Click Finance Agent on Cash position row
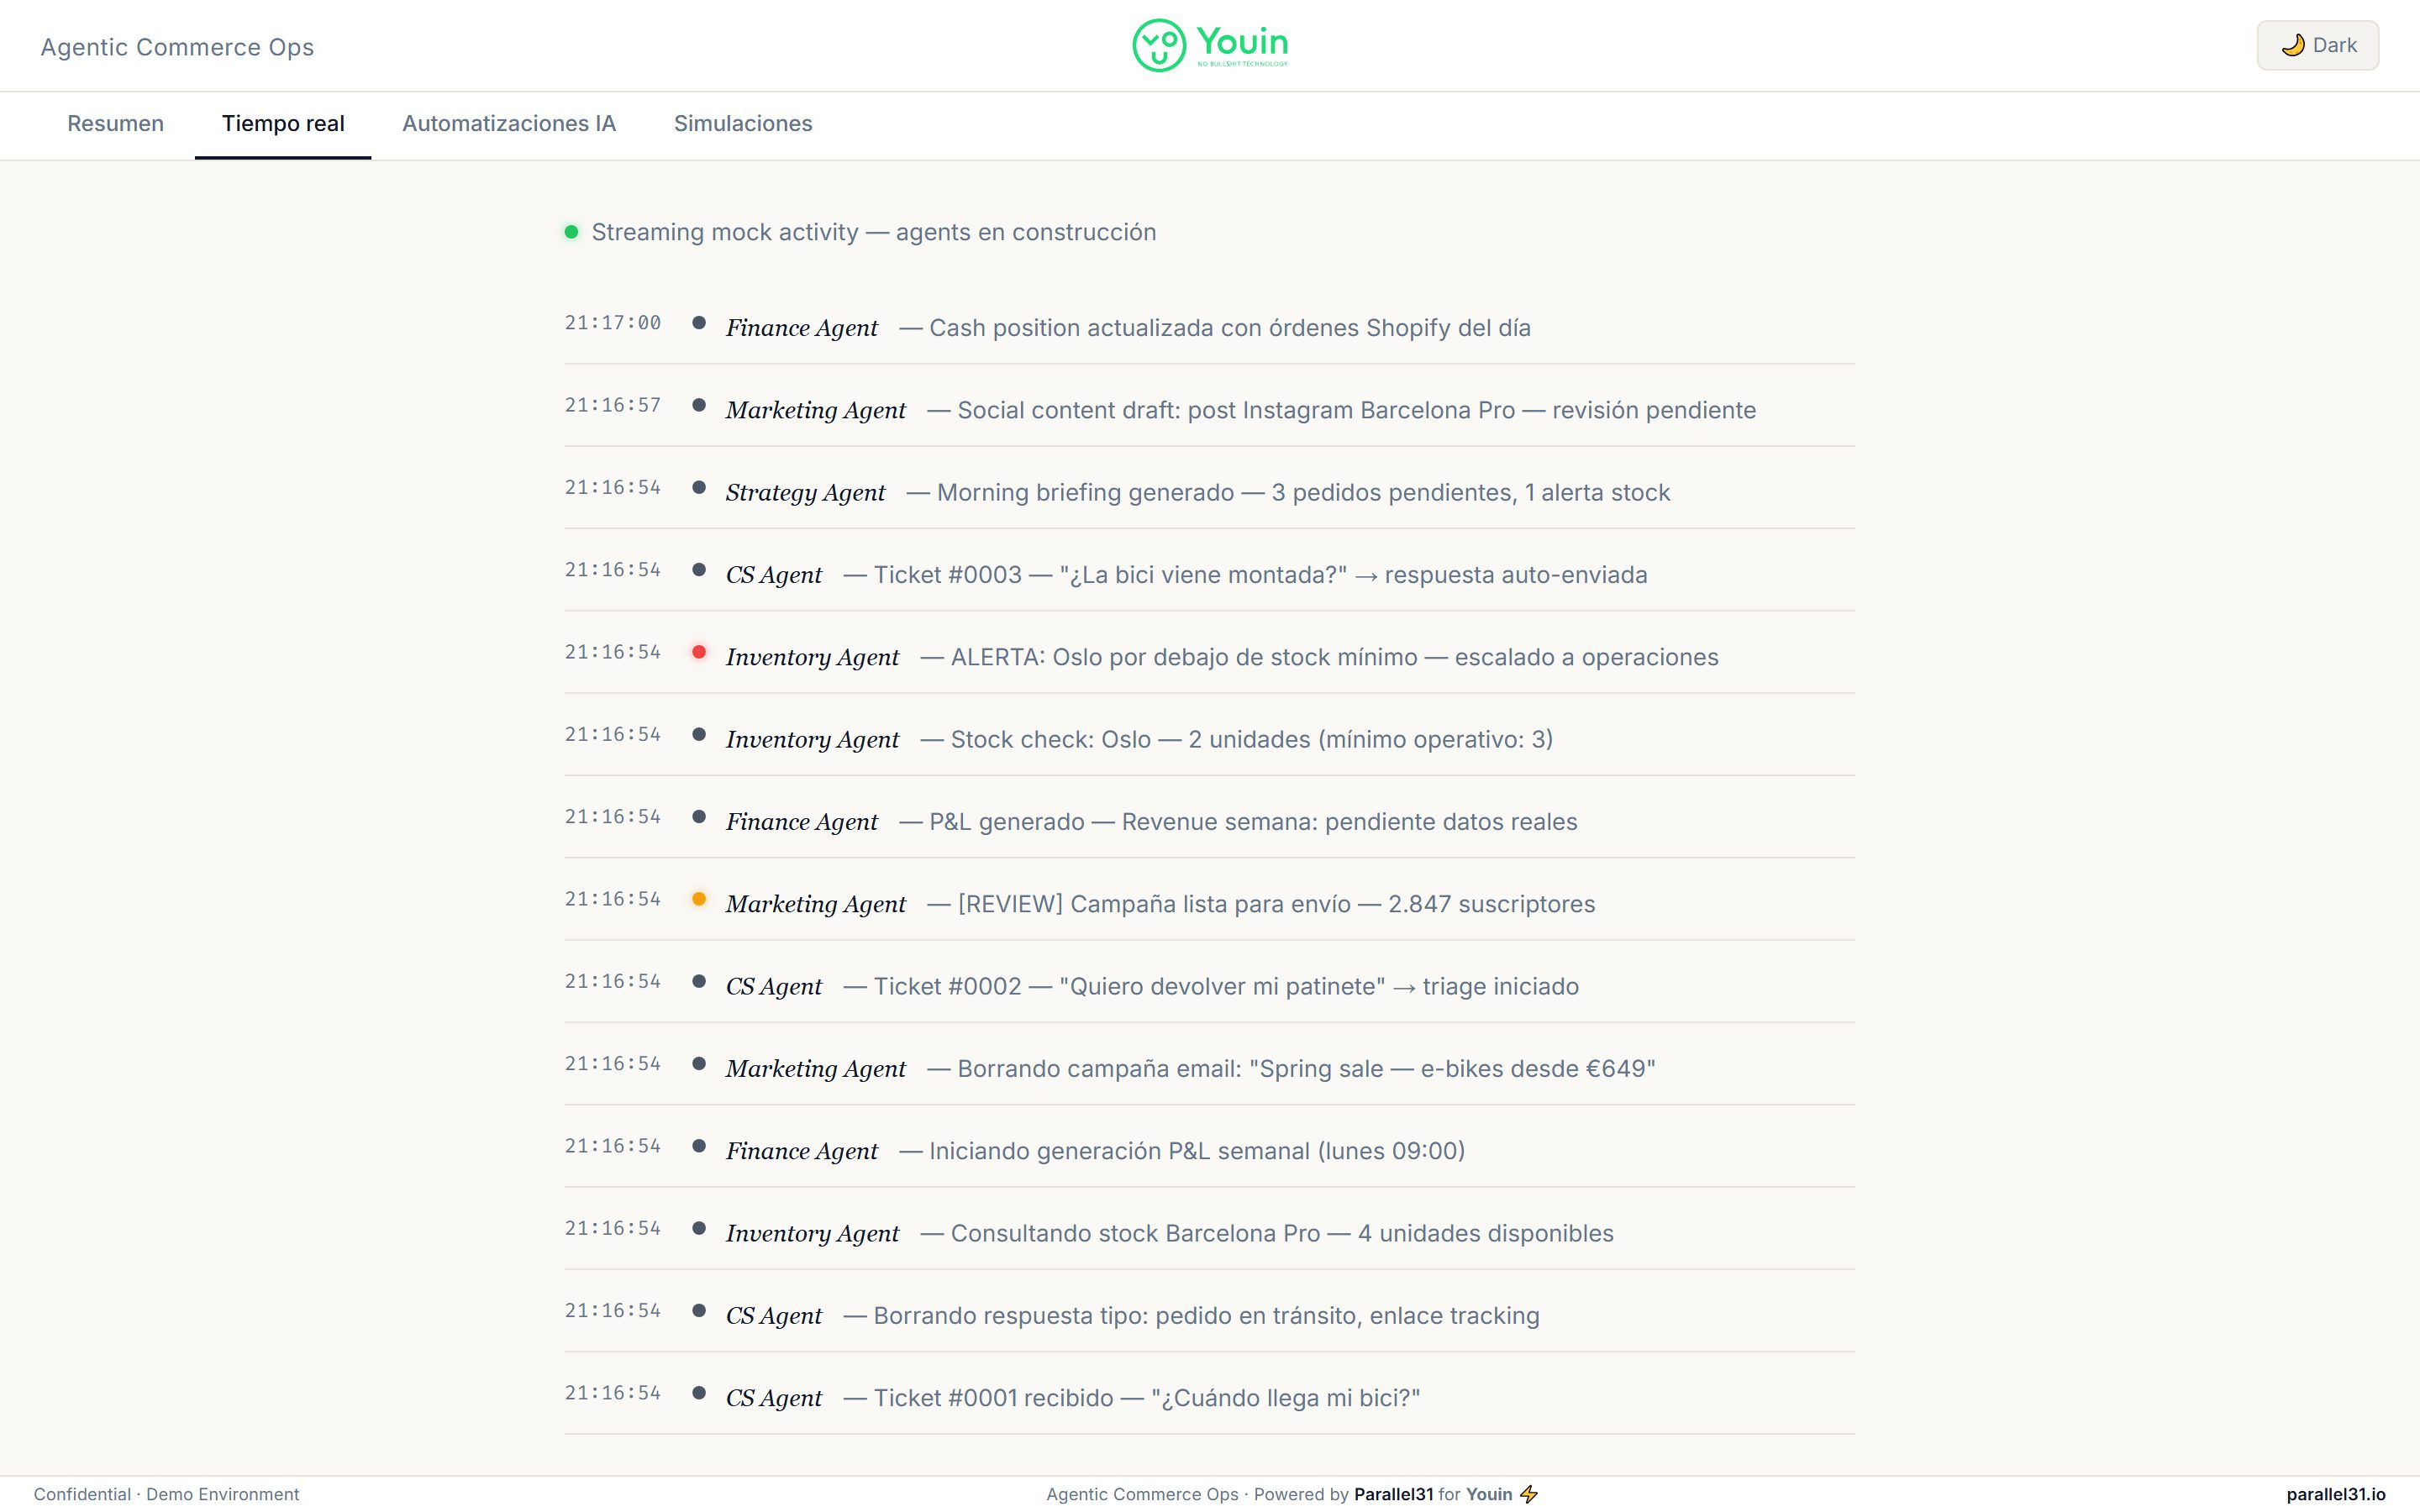The image size is (2420, 1512). [802, 328]
